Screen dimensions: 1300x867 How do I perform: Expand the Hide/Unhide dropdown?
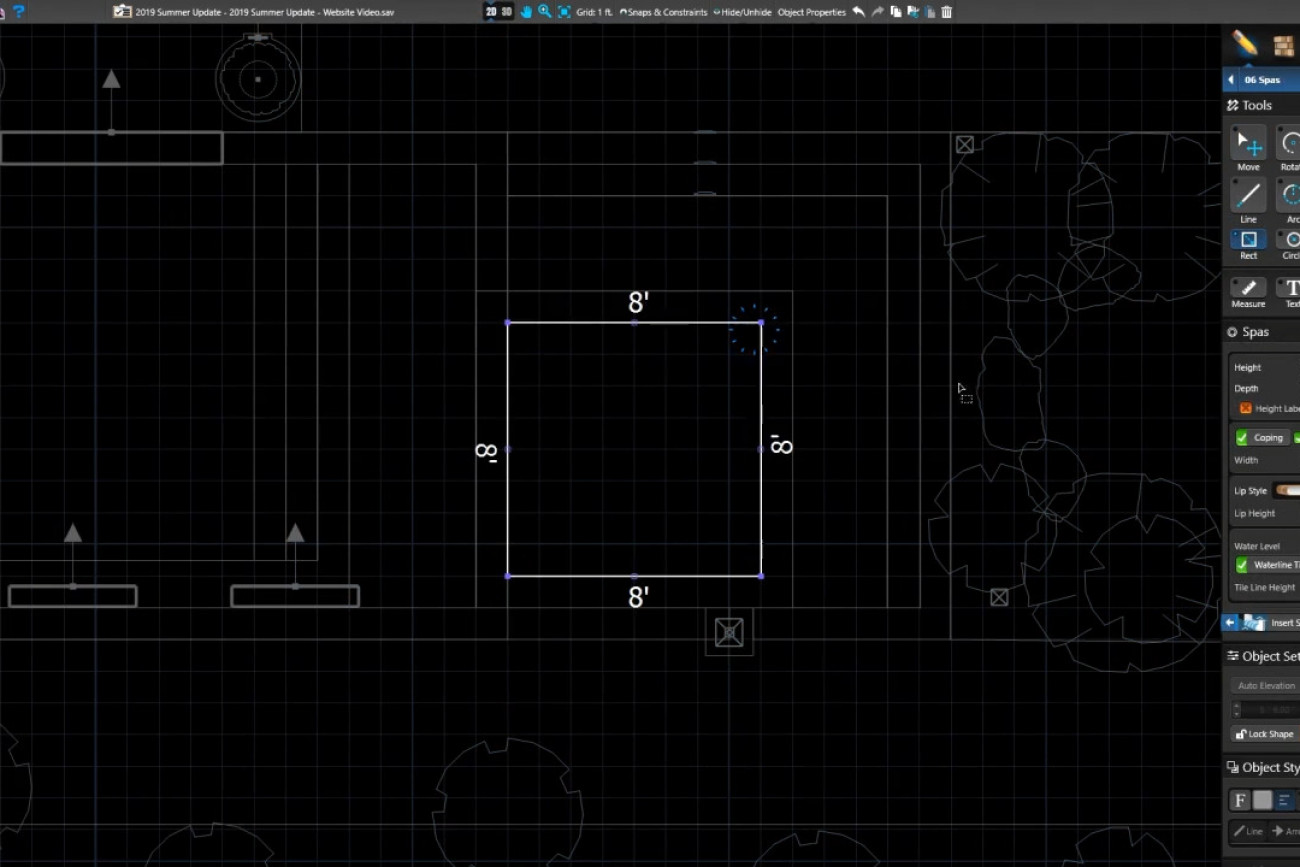pos(742,12)
